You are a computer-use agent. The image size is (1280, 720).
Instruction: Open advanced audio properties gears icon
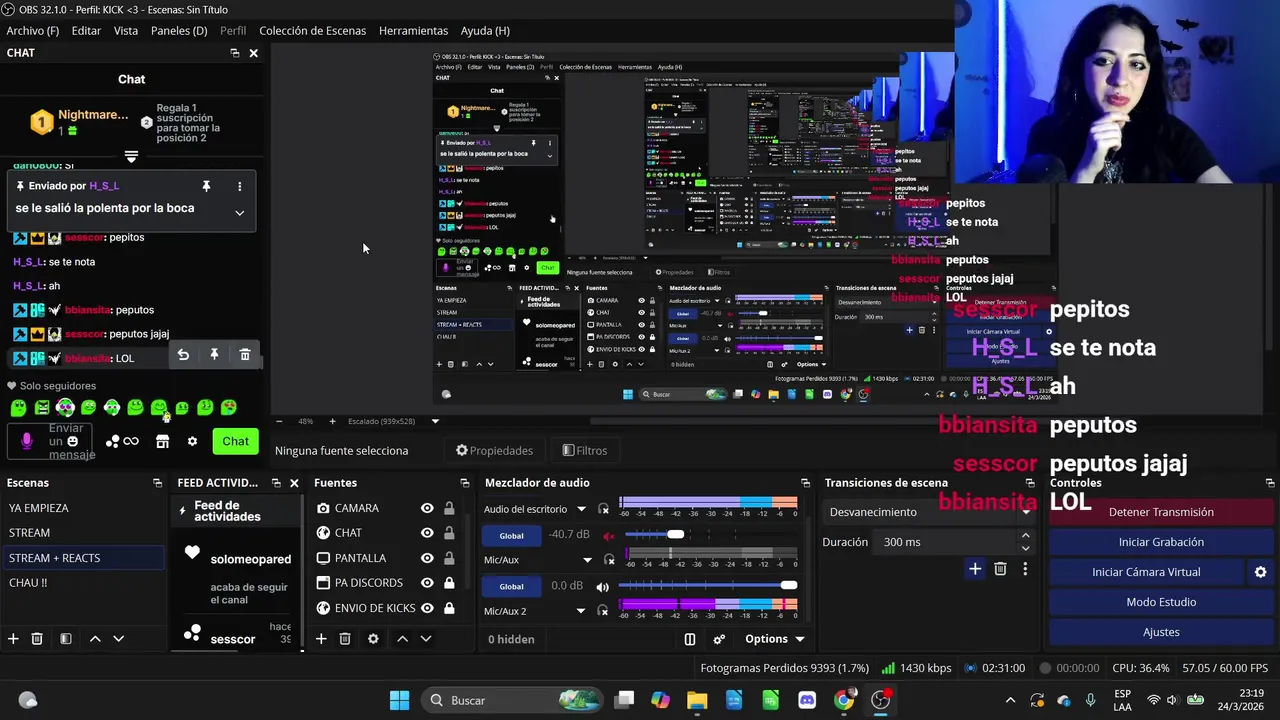(x=719, y=639)
